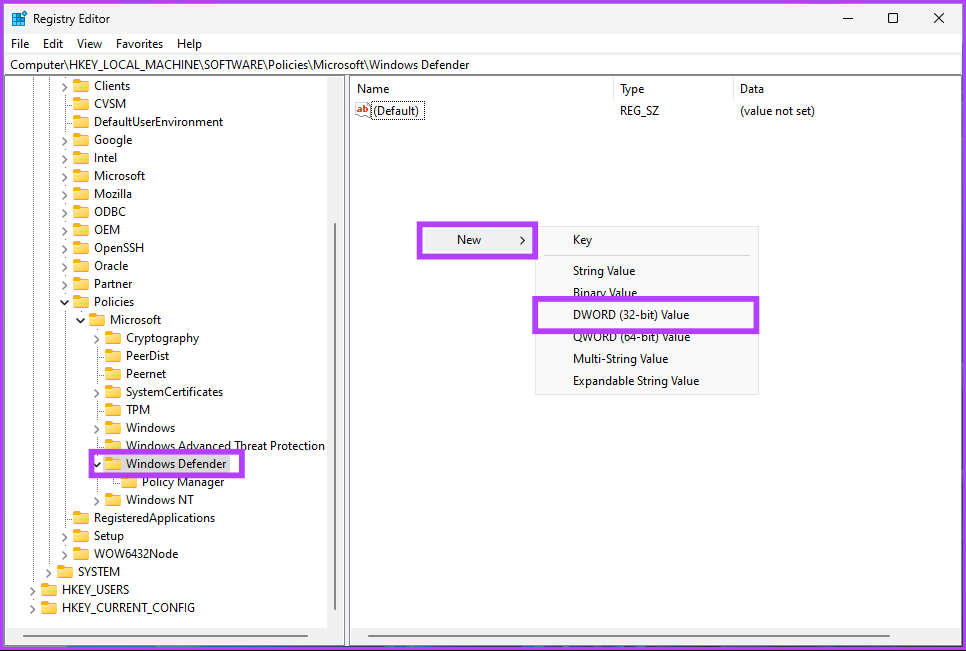966x651 pixels.
Task: Expand the HKEY_CURRENT_CONFIG node
Action: pos(33,608)
